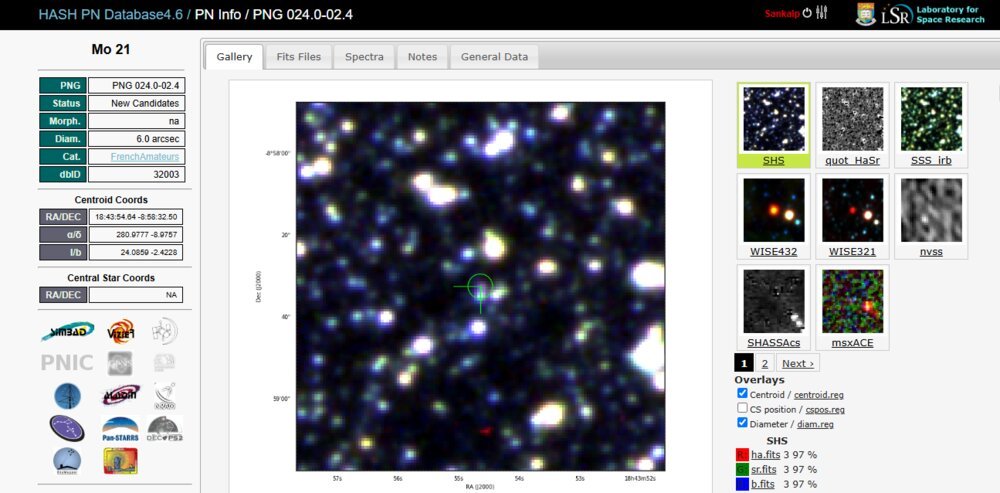
Task: Download the centroid.reg file
Action: [x=819, y=395]
